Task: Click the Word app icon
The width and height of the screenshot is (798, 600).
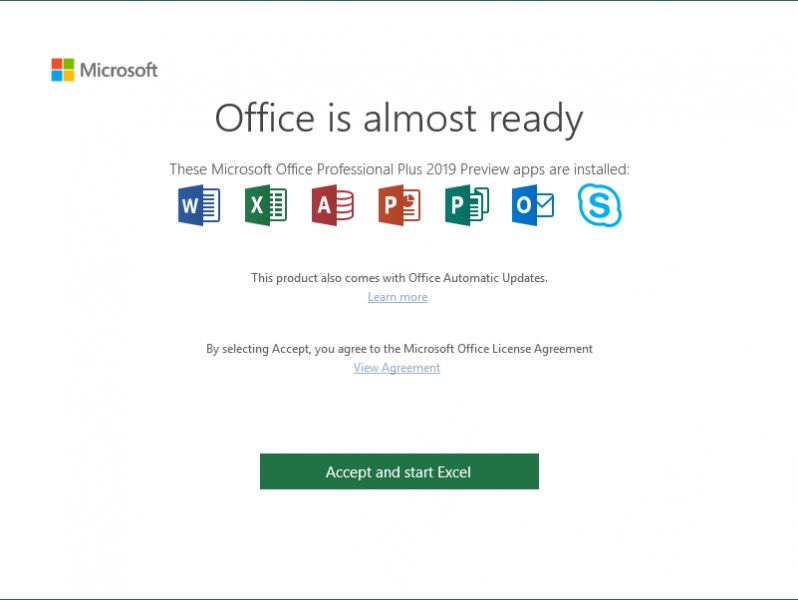Action: [199, 205]
